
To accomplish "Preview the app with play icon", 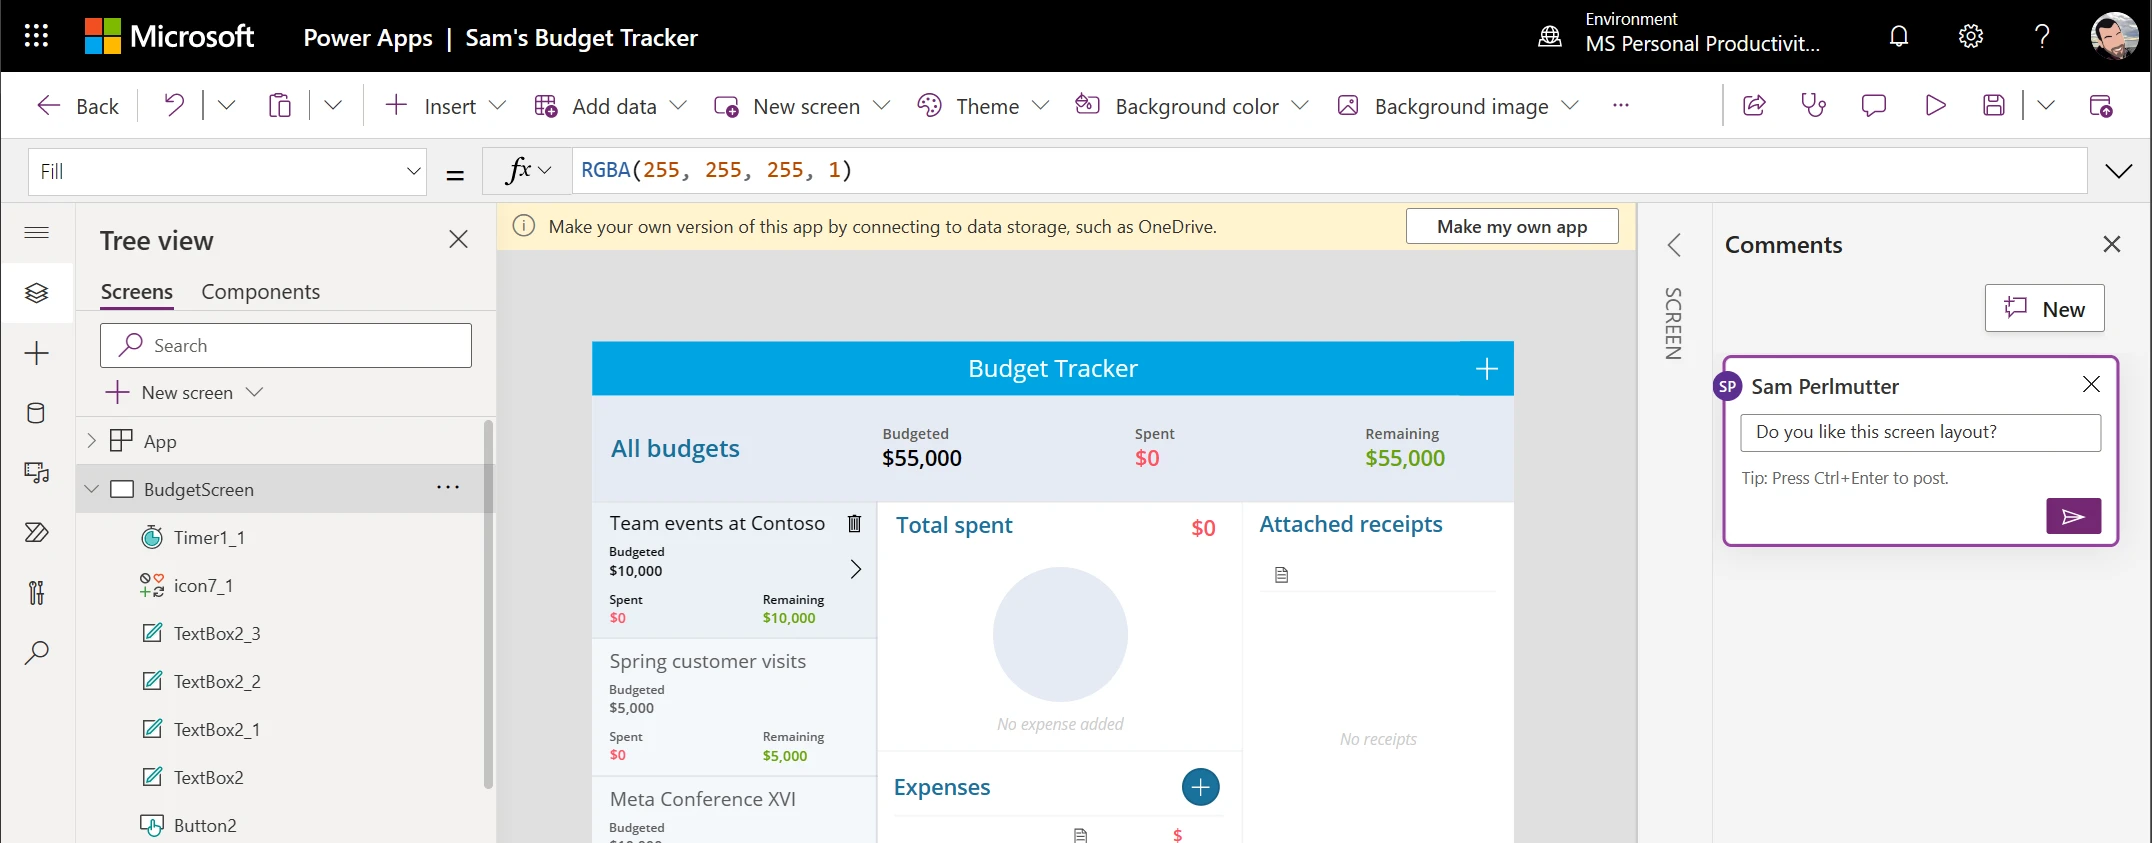I will coord(1935,105).
